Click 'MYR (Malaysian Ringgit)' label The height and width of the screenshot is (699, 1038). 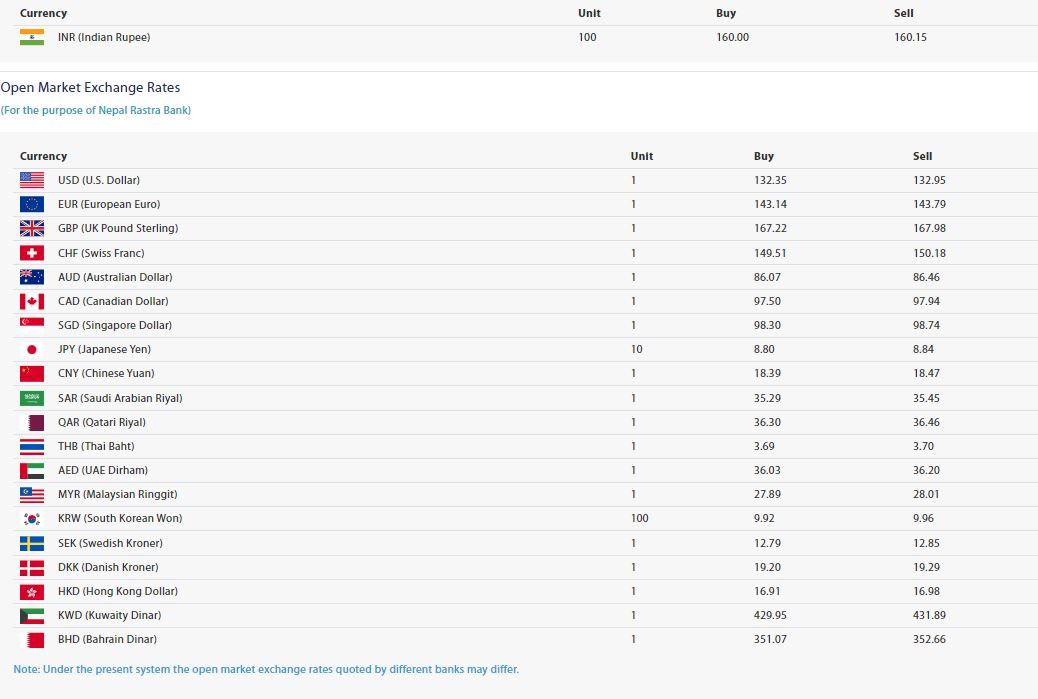click(117, 494)
